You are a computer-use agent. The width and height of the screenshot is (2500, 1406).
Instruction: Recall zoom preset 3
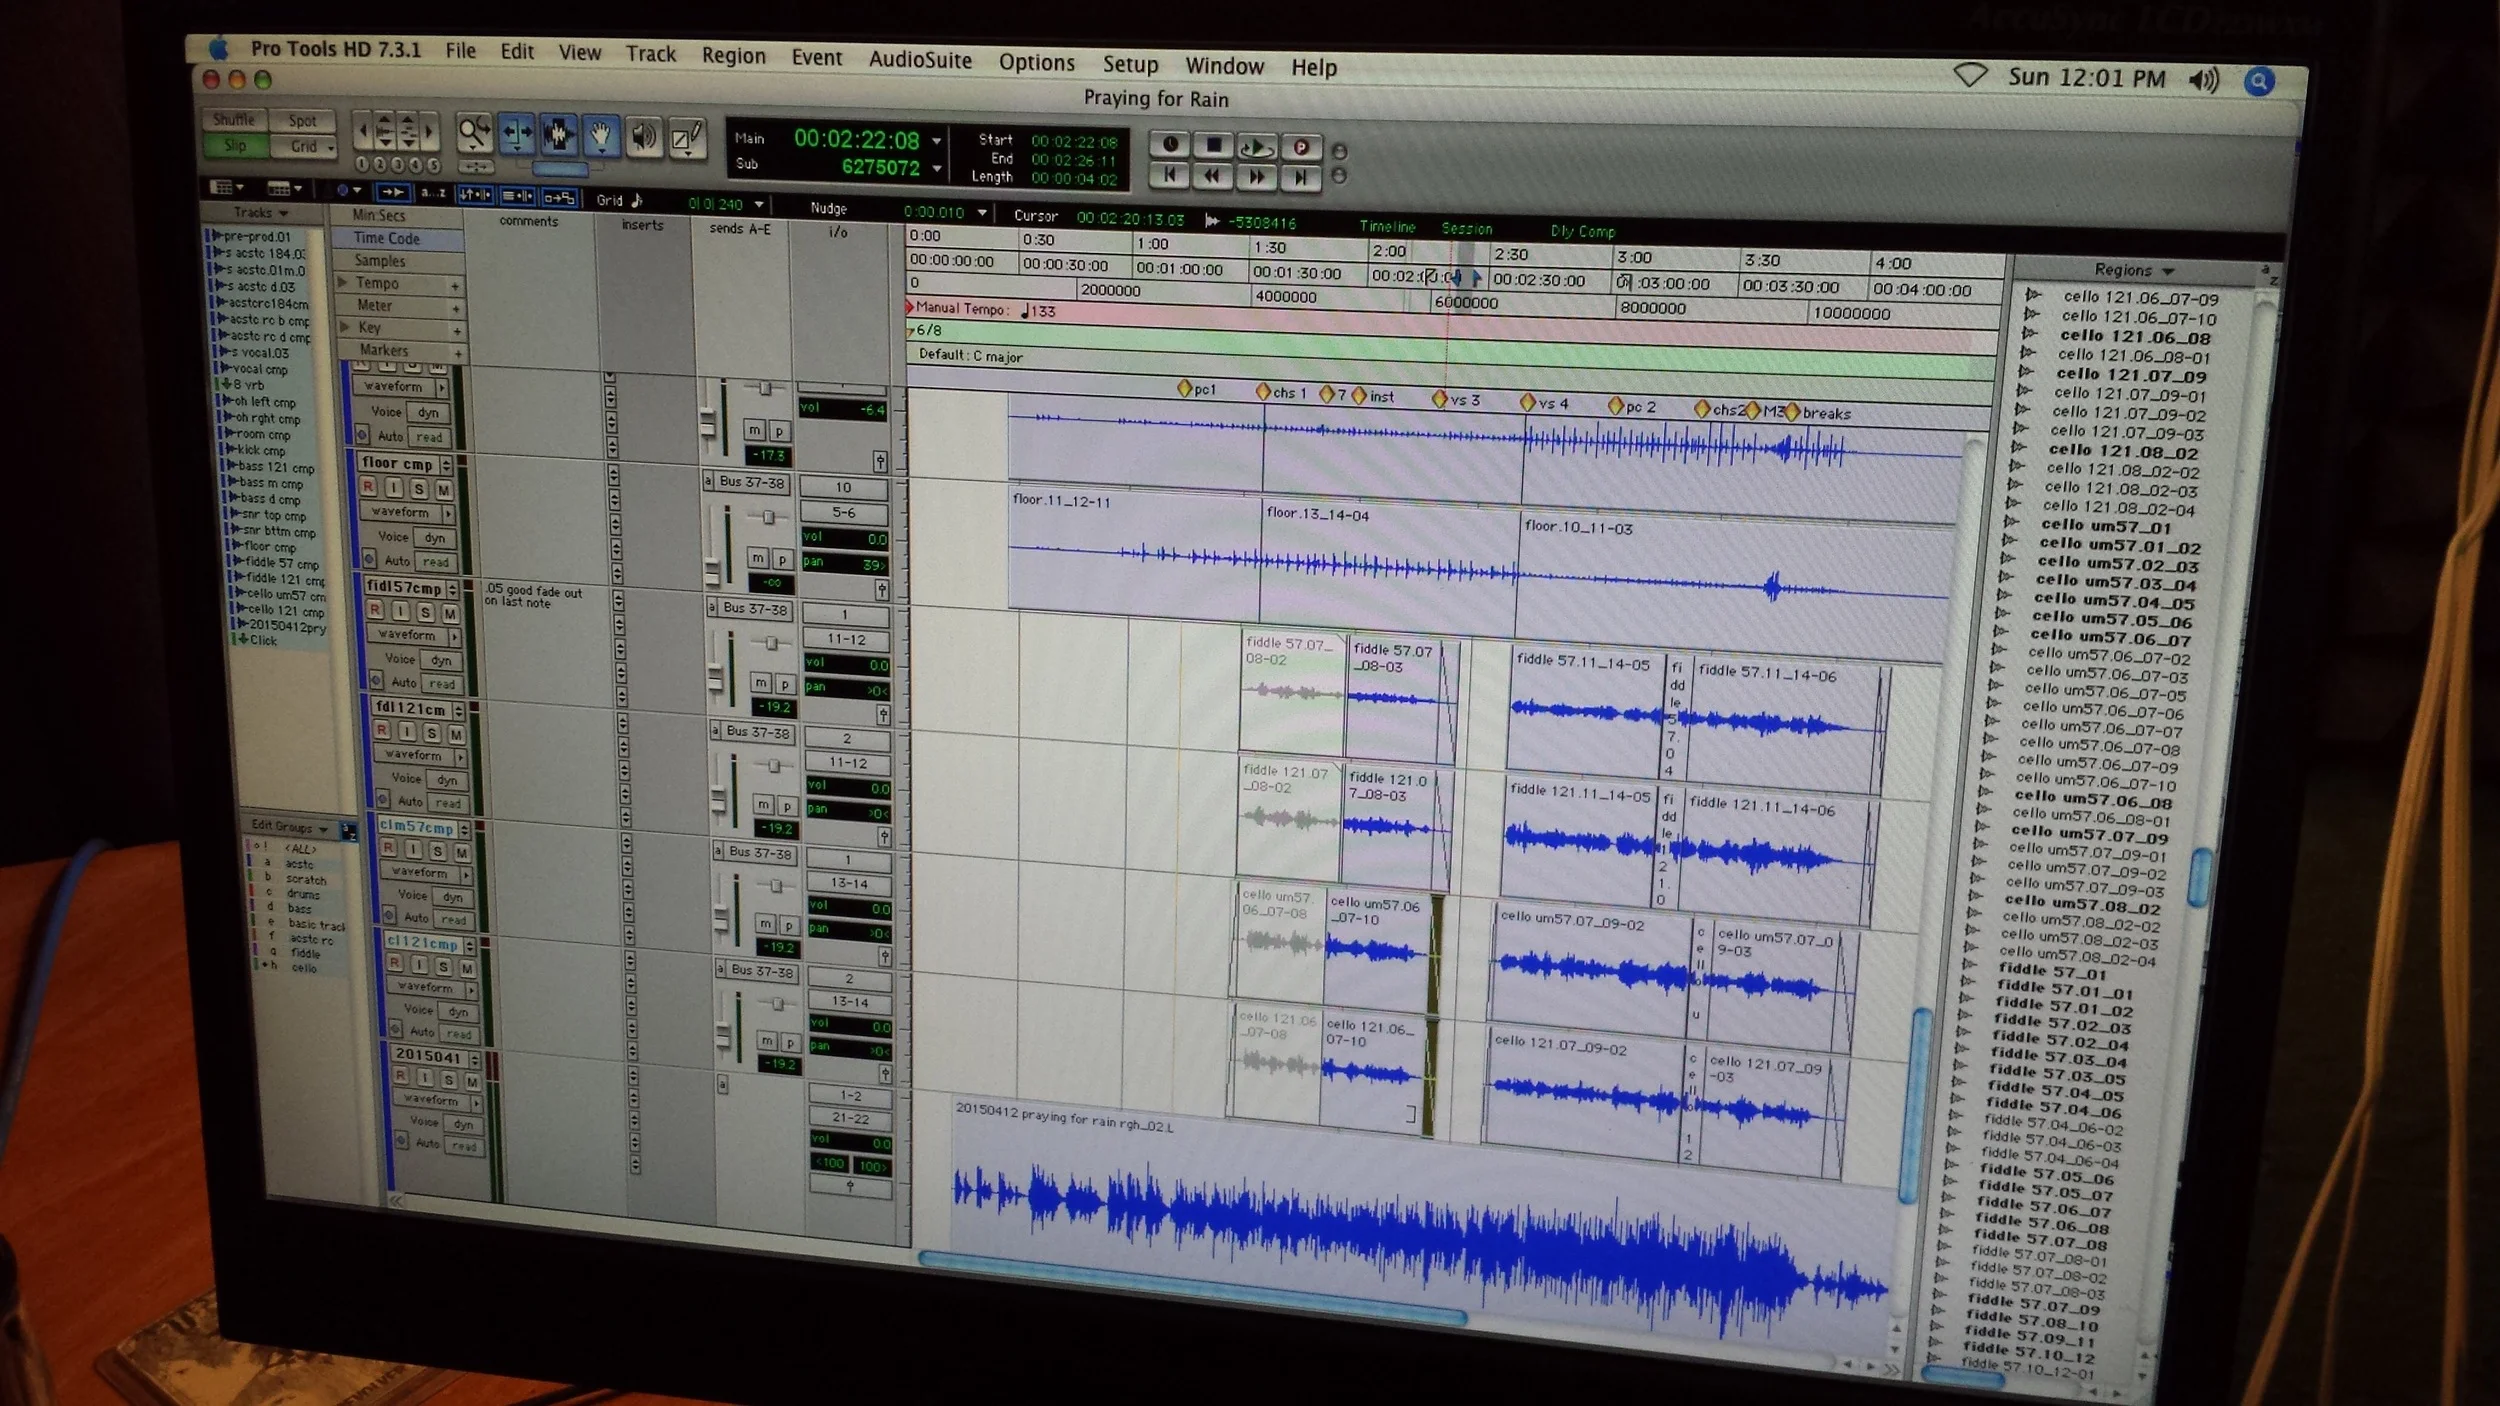pyautogui.click(x=398, y=164)
